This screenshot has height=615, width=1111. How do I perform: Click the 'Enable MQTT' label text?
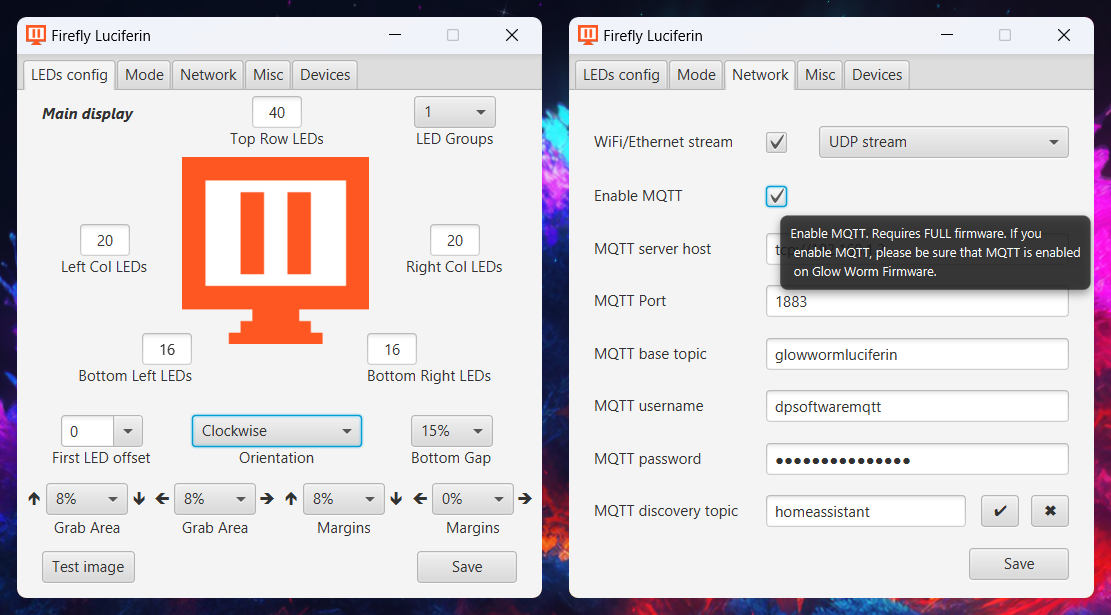pyautogui.click(x=638, y=196)
